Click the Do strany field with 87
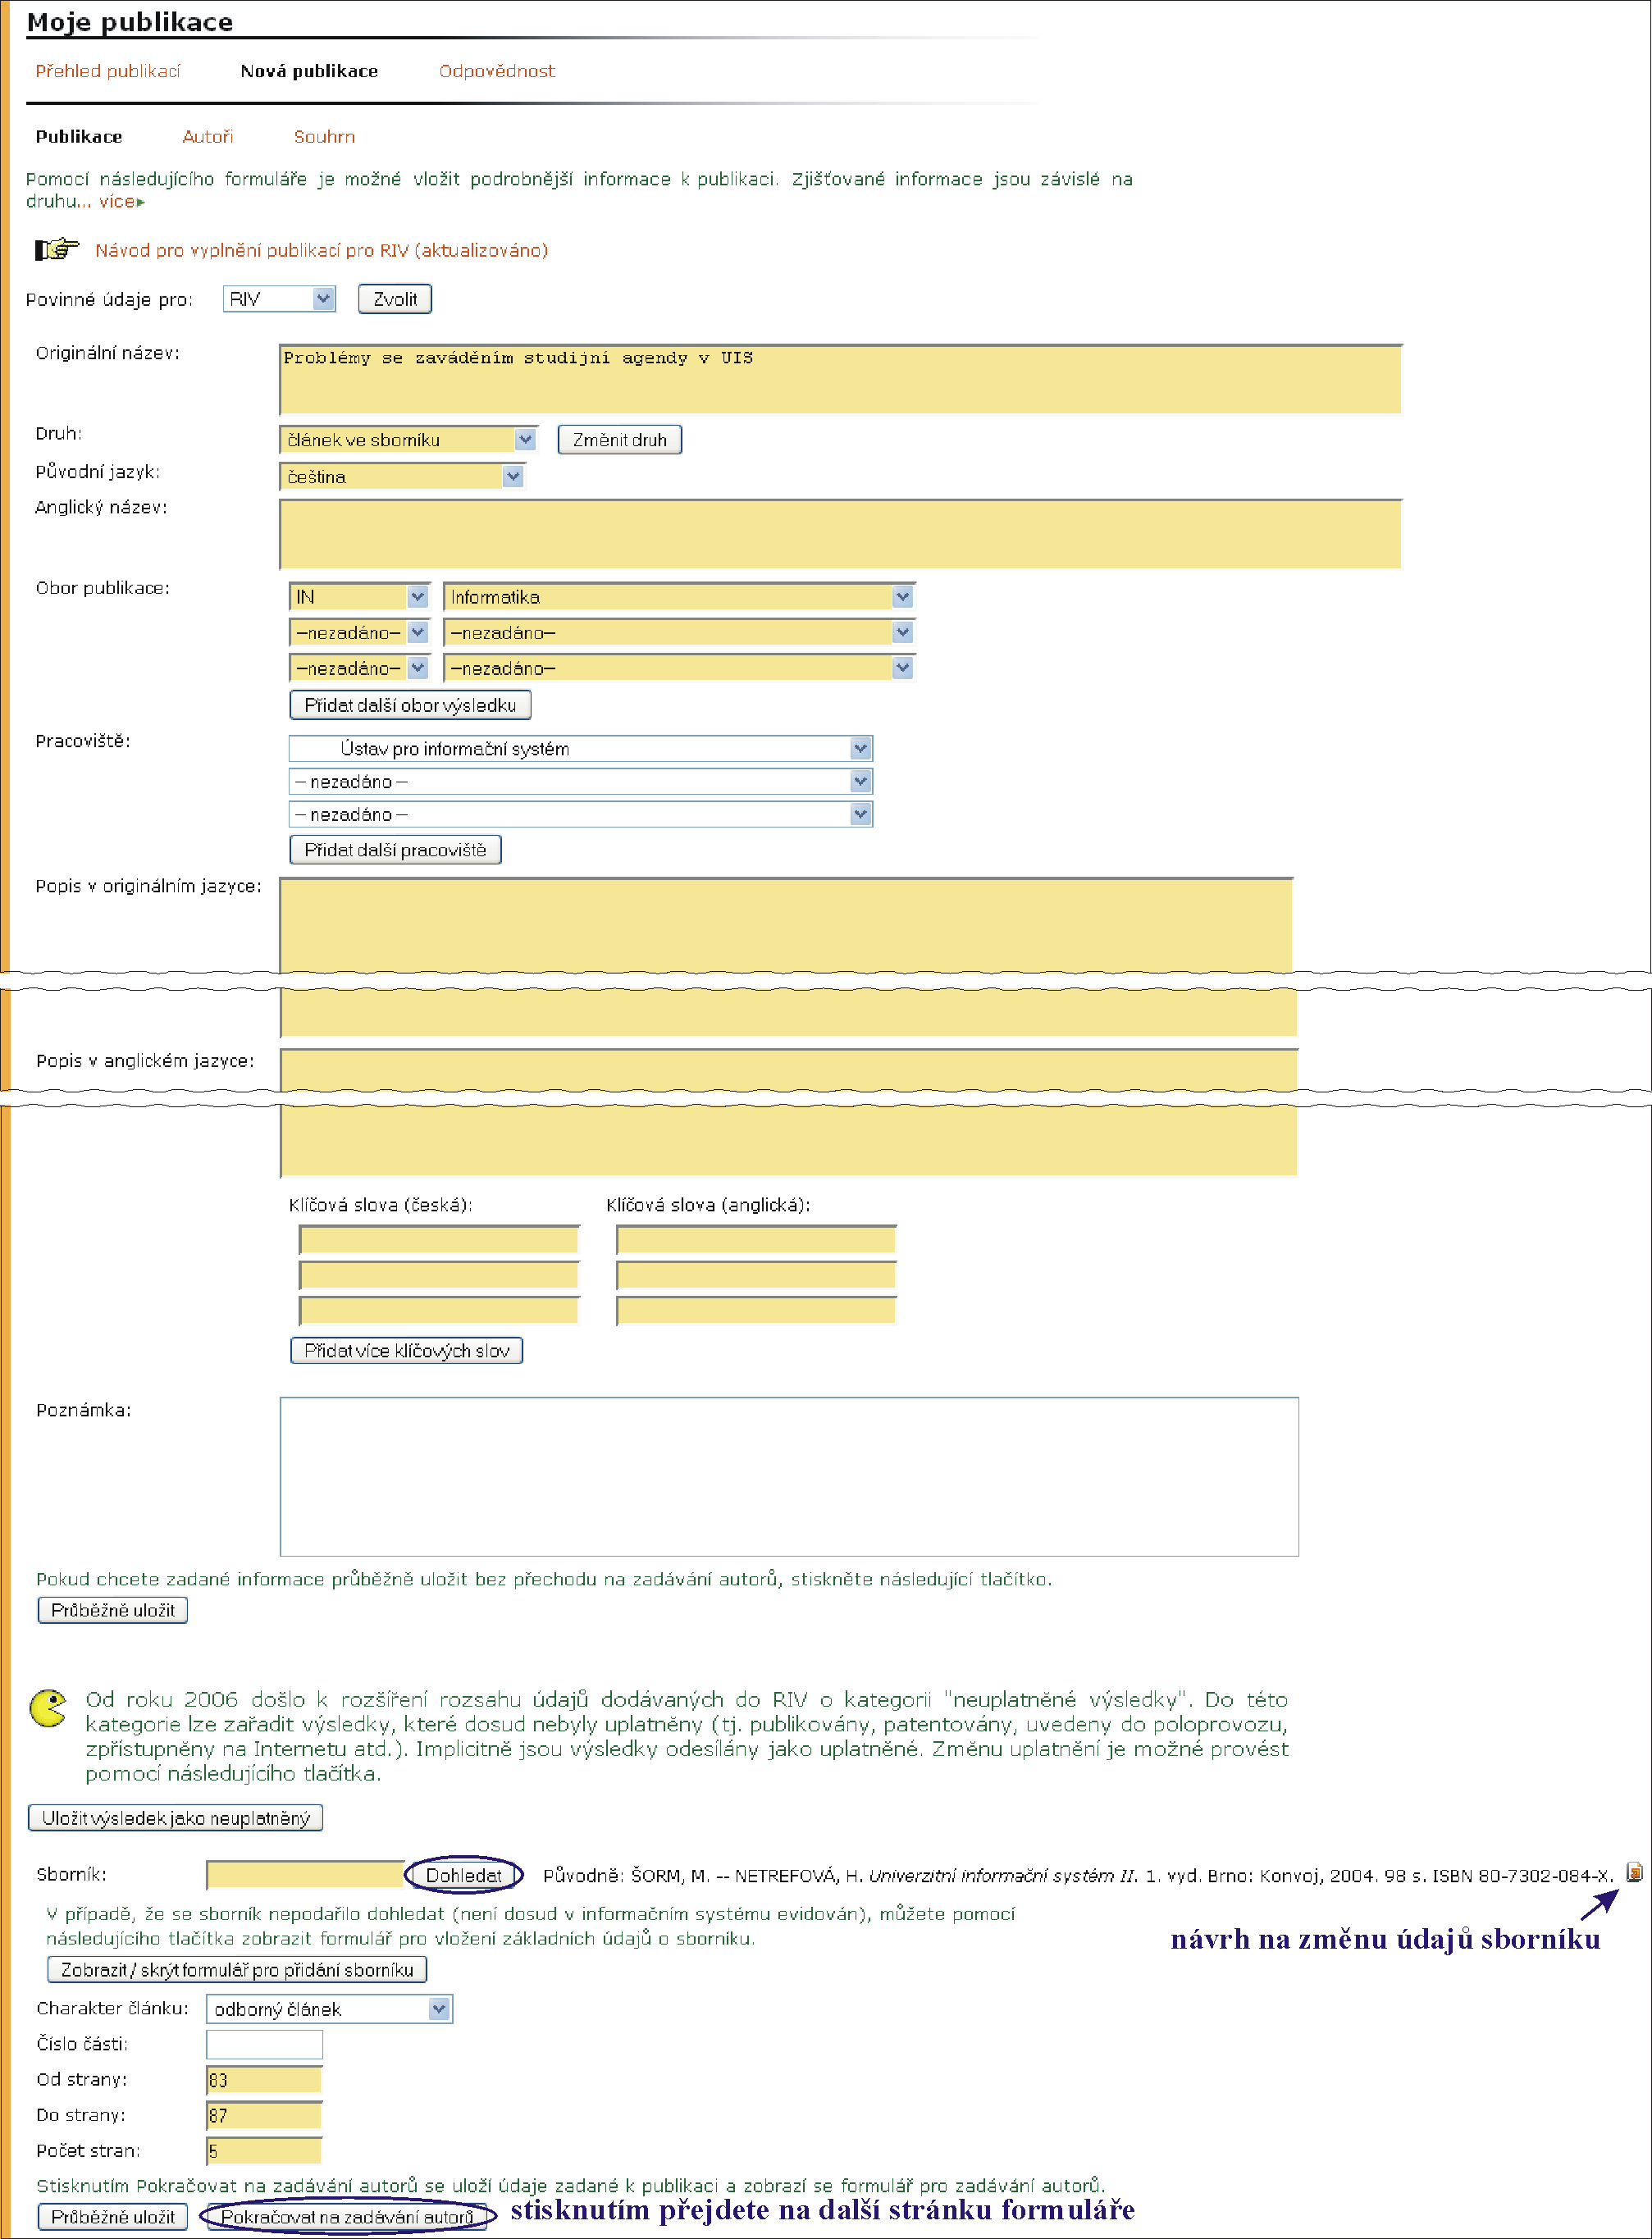The image size is (1652, 2239). click(x=264, y=2115)
